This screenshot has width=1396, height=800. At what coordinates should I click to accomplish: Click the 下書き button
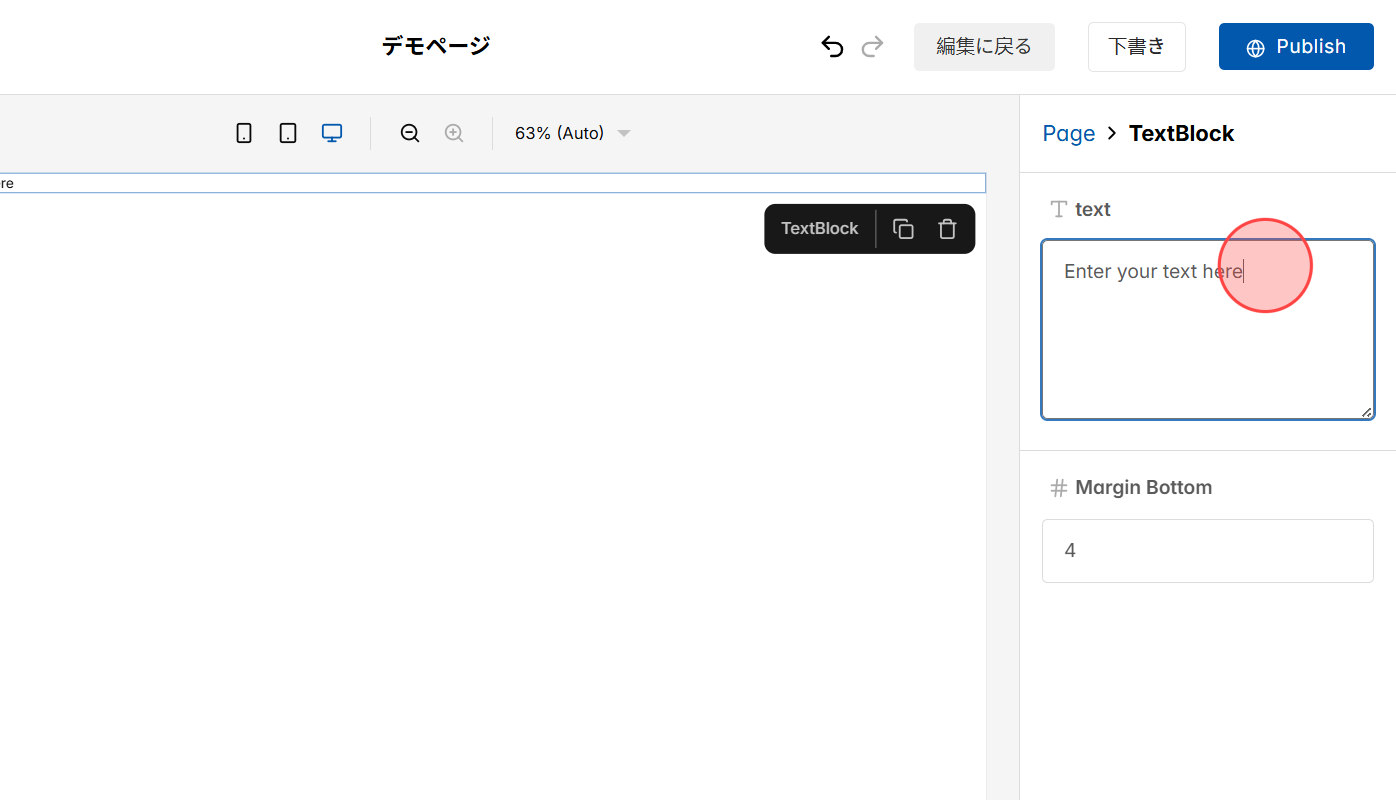[x=1136, y=46]
